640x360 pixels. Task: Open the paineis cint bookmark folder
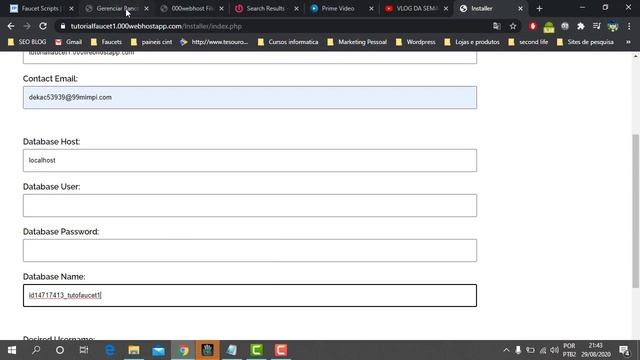[151, 42]
